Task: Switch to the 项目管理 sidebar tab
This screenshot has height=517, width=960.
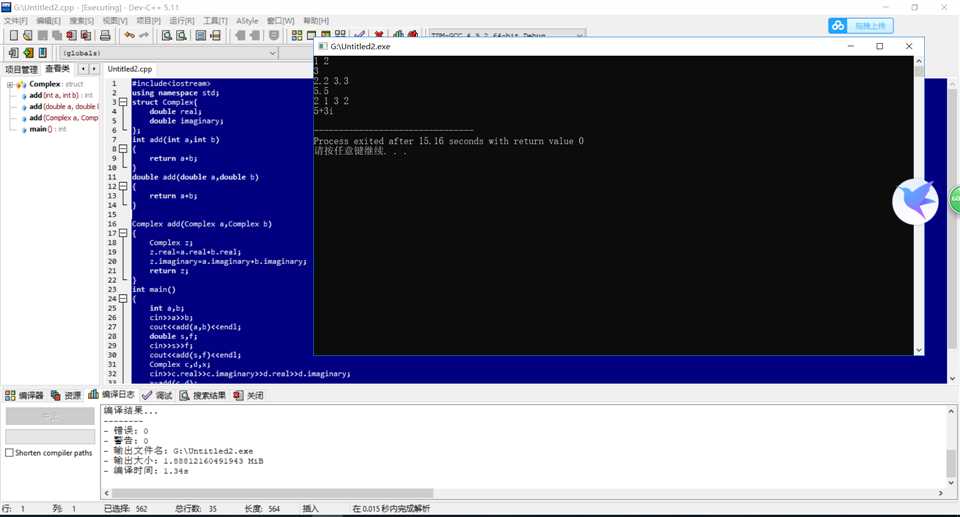Action: pos(21,69)
